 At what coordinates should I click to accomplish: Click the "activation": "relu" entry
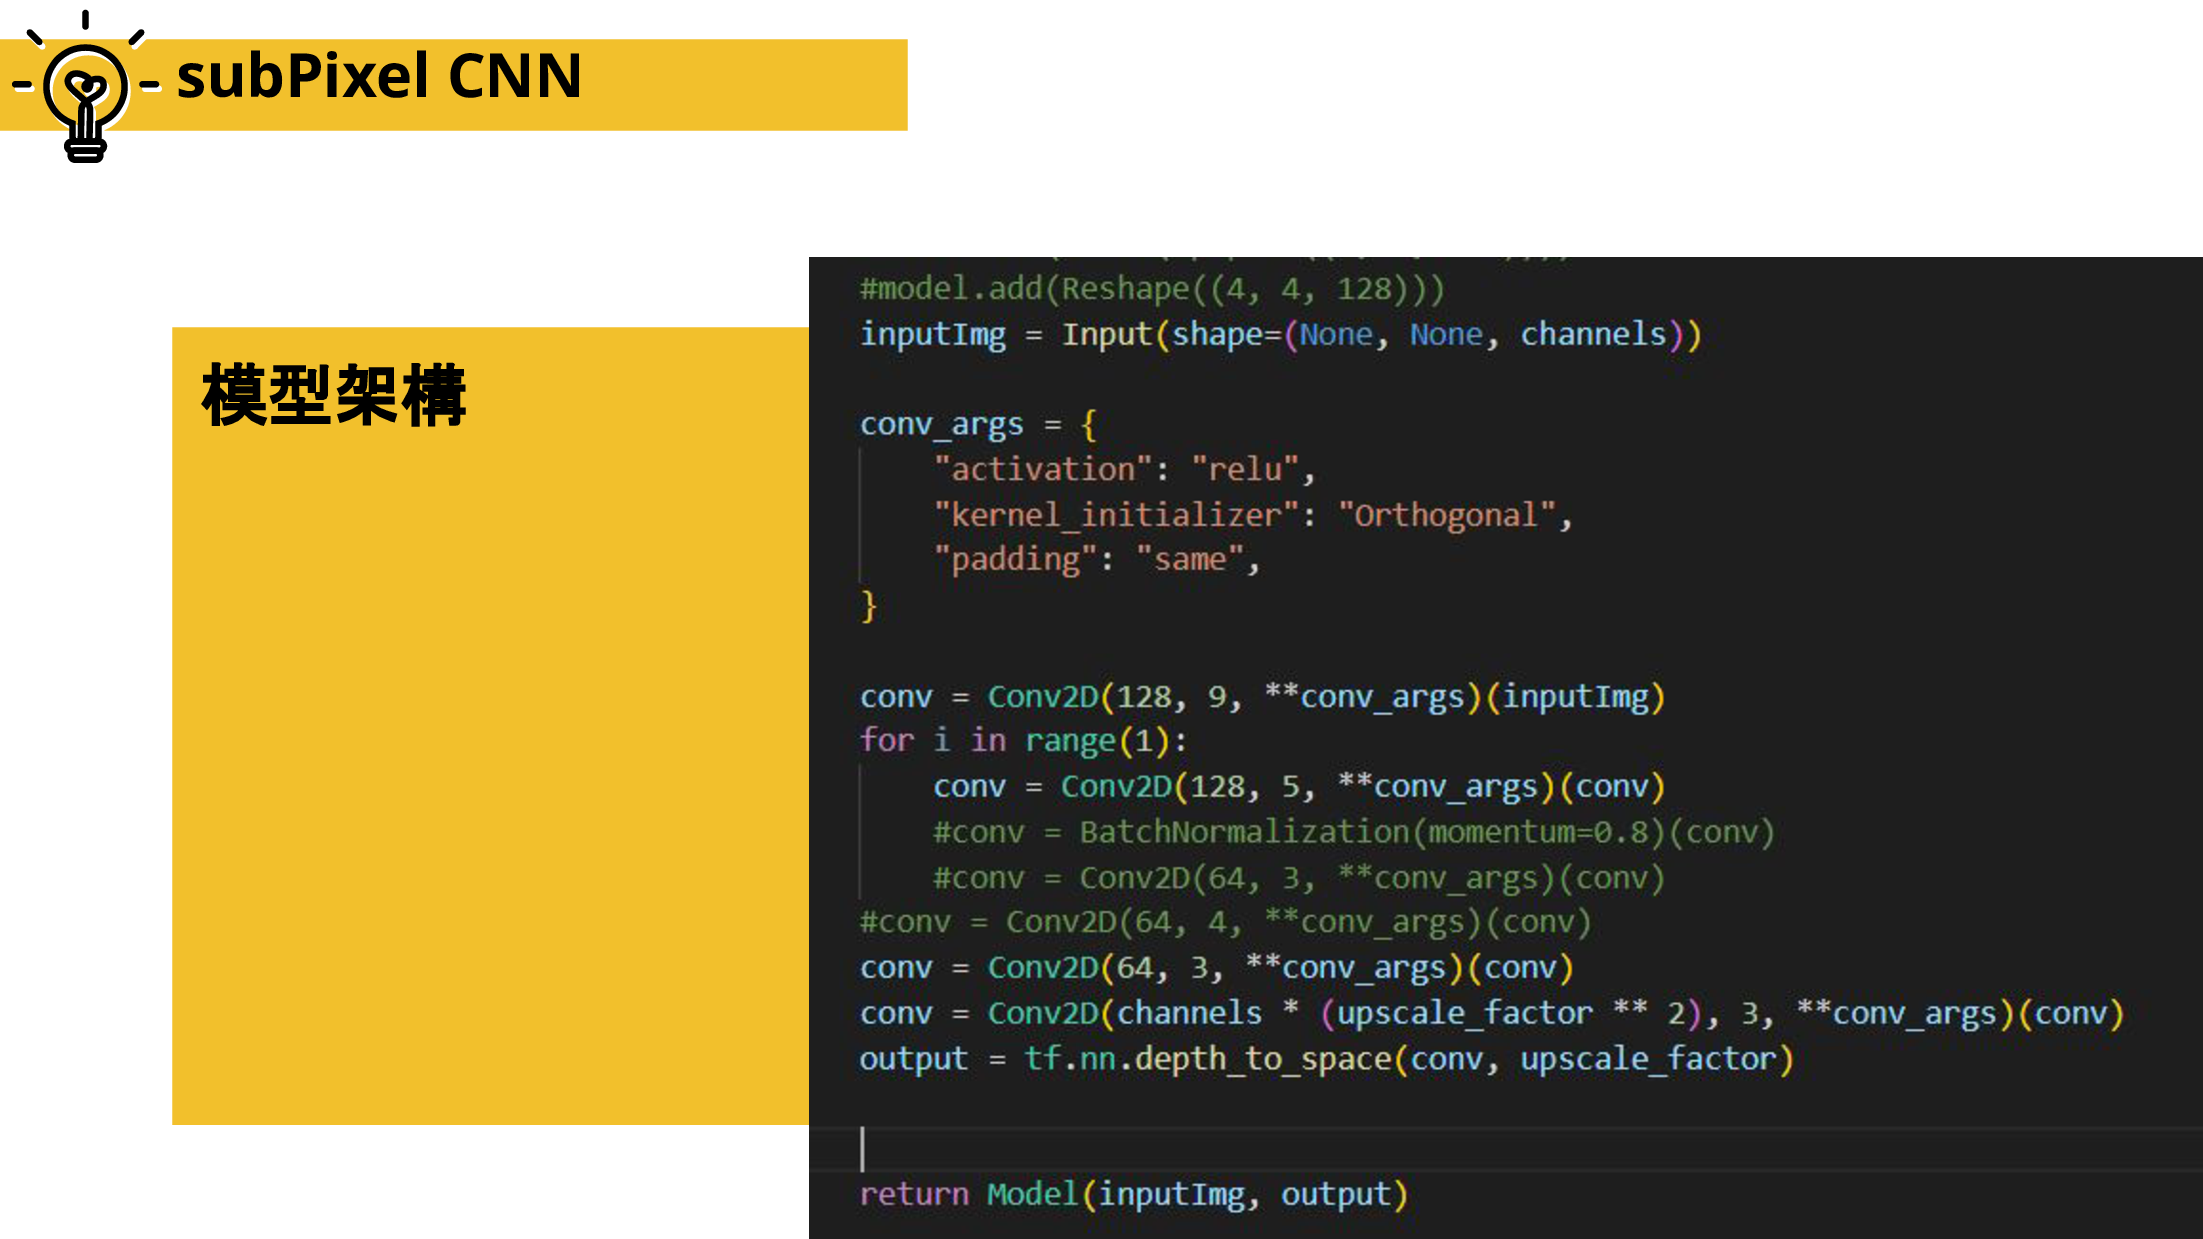[1123, 469]
